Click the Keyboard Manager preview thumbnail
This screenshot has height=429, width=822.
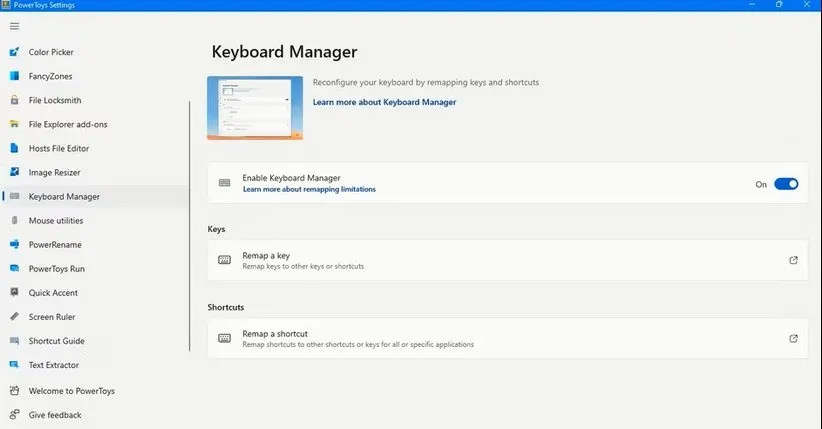coord(255,108)
